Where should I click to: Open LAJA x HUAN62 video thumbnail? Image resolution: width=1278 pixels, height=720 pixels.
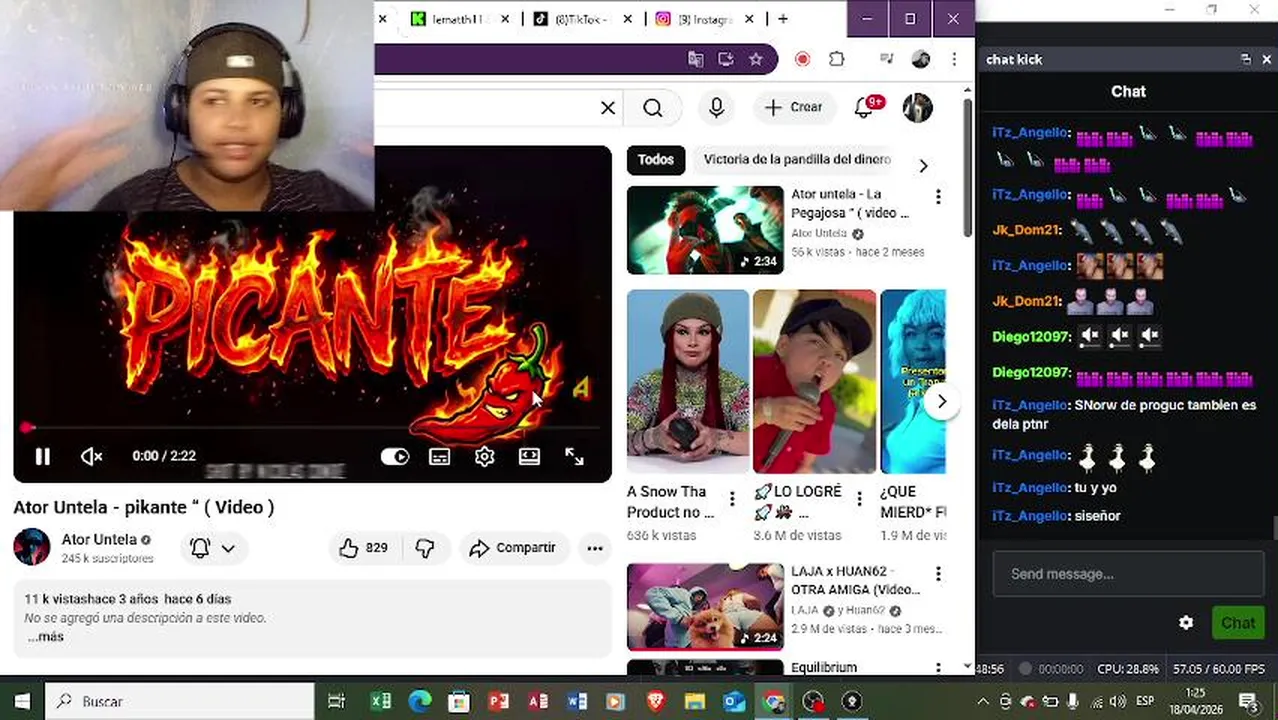(x=705, y=607)
